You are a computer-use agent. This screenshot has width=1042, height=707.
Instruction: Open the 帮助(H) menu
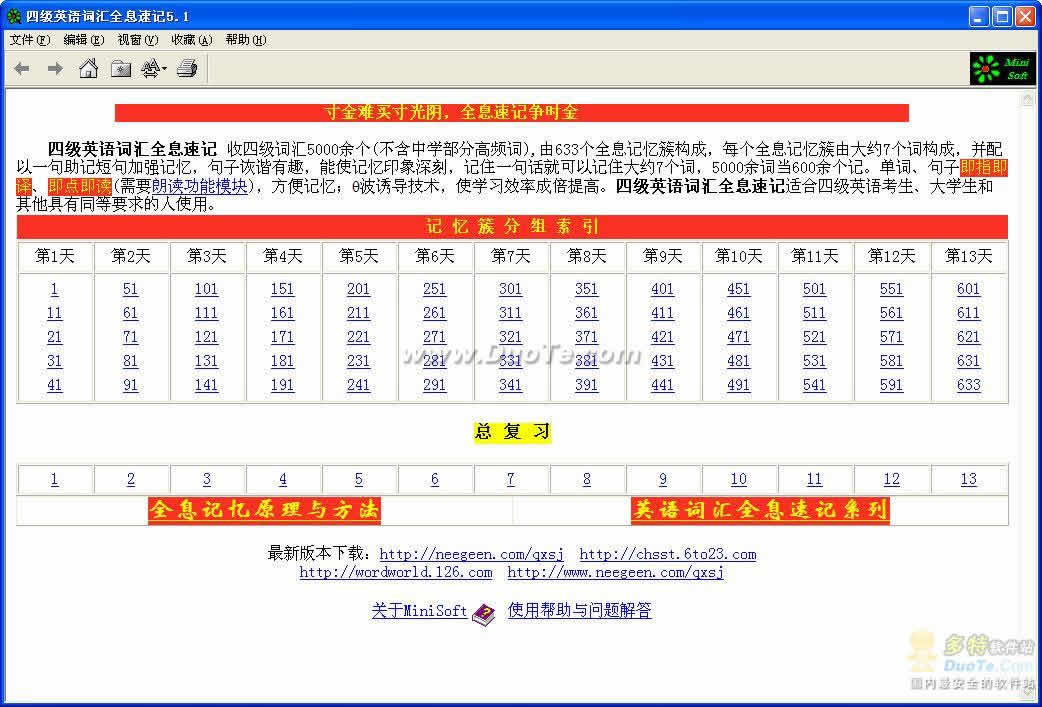click(246, 40)
